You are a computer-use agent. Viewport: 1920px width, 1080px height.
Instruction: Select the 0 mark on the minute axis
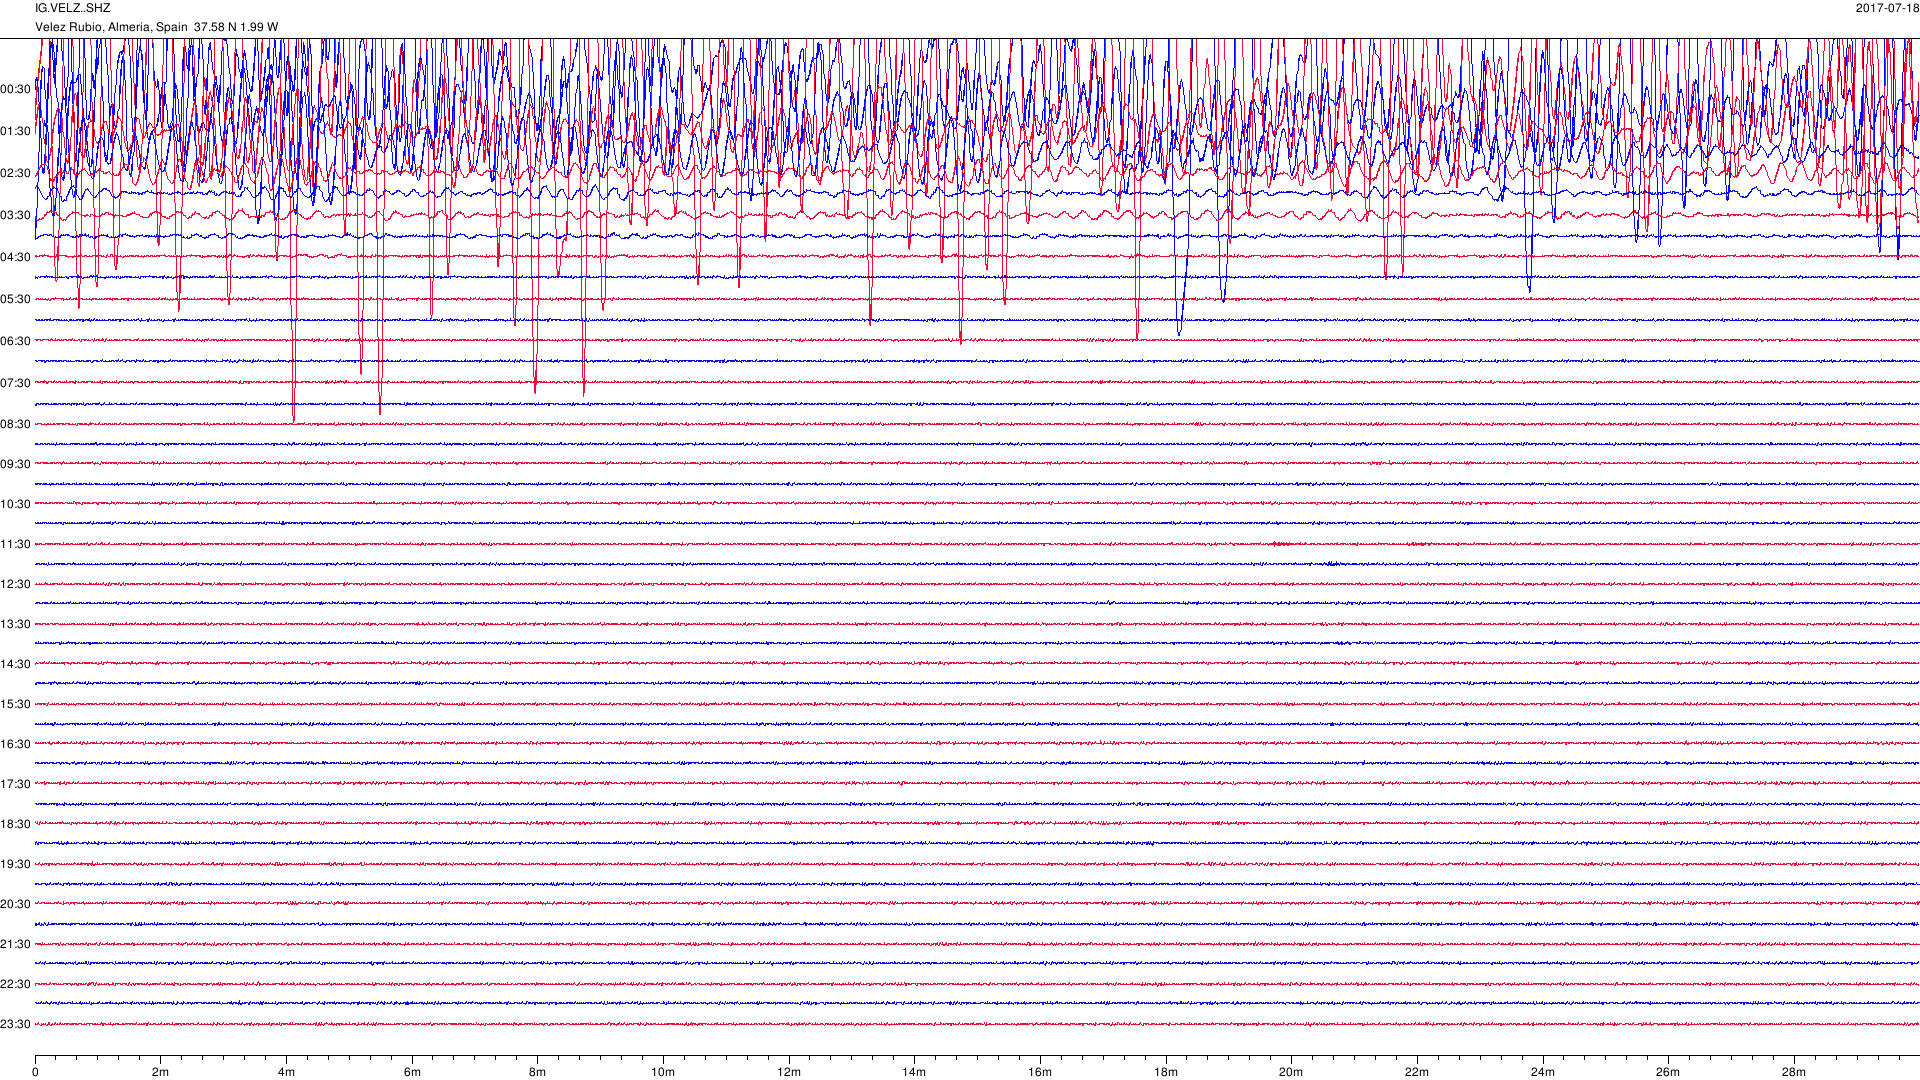[35, 1072]
